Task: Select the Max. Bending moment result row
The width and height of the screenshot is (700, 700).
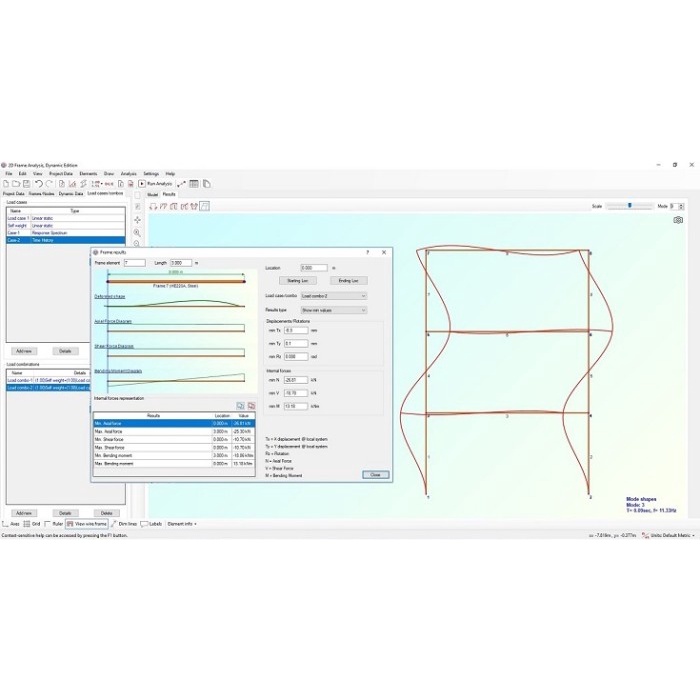Action: tap(174, 464)
